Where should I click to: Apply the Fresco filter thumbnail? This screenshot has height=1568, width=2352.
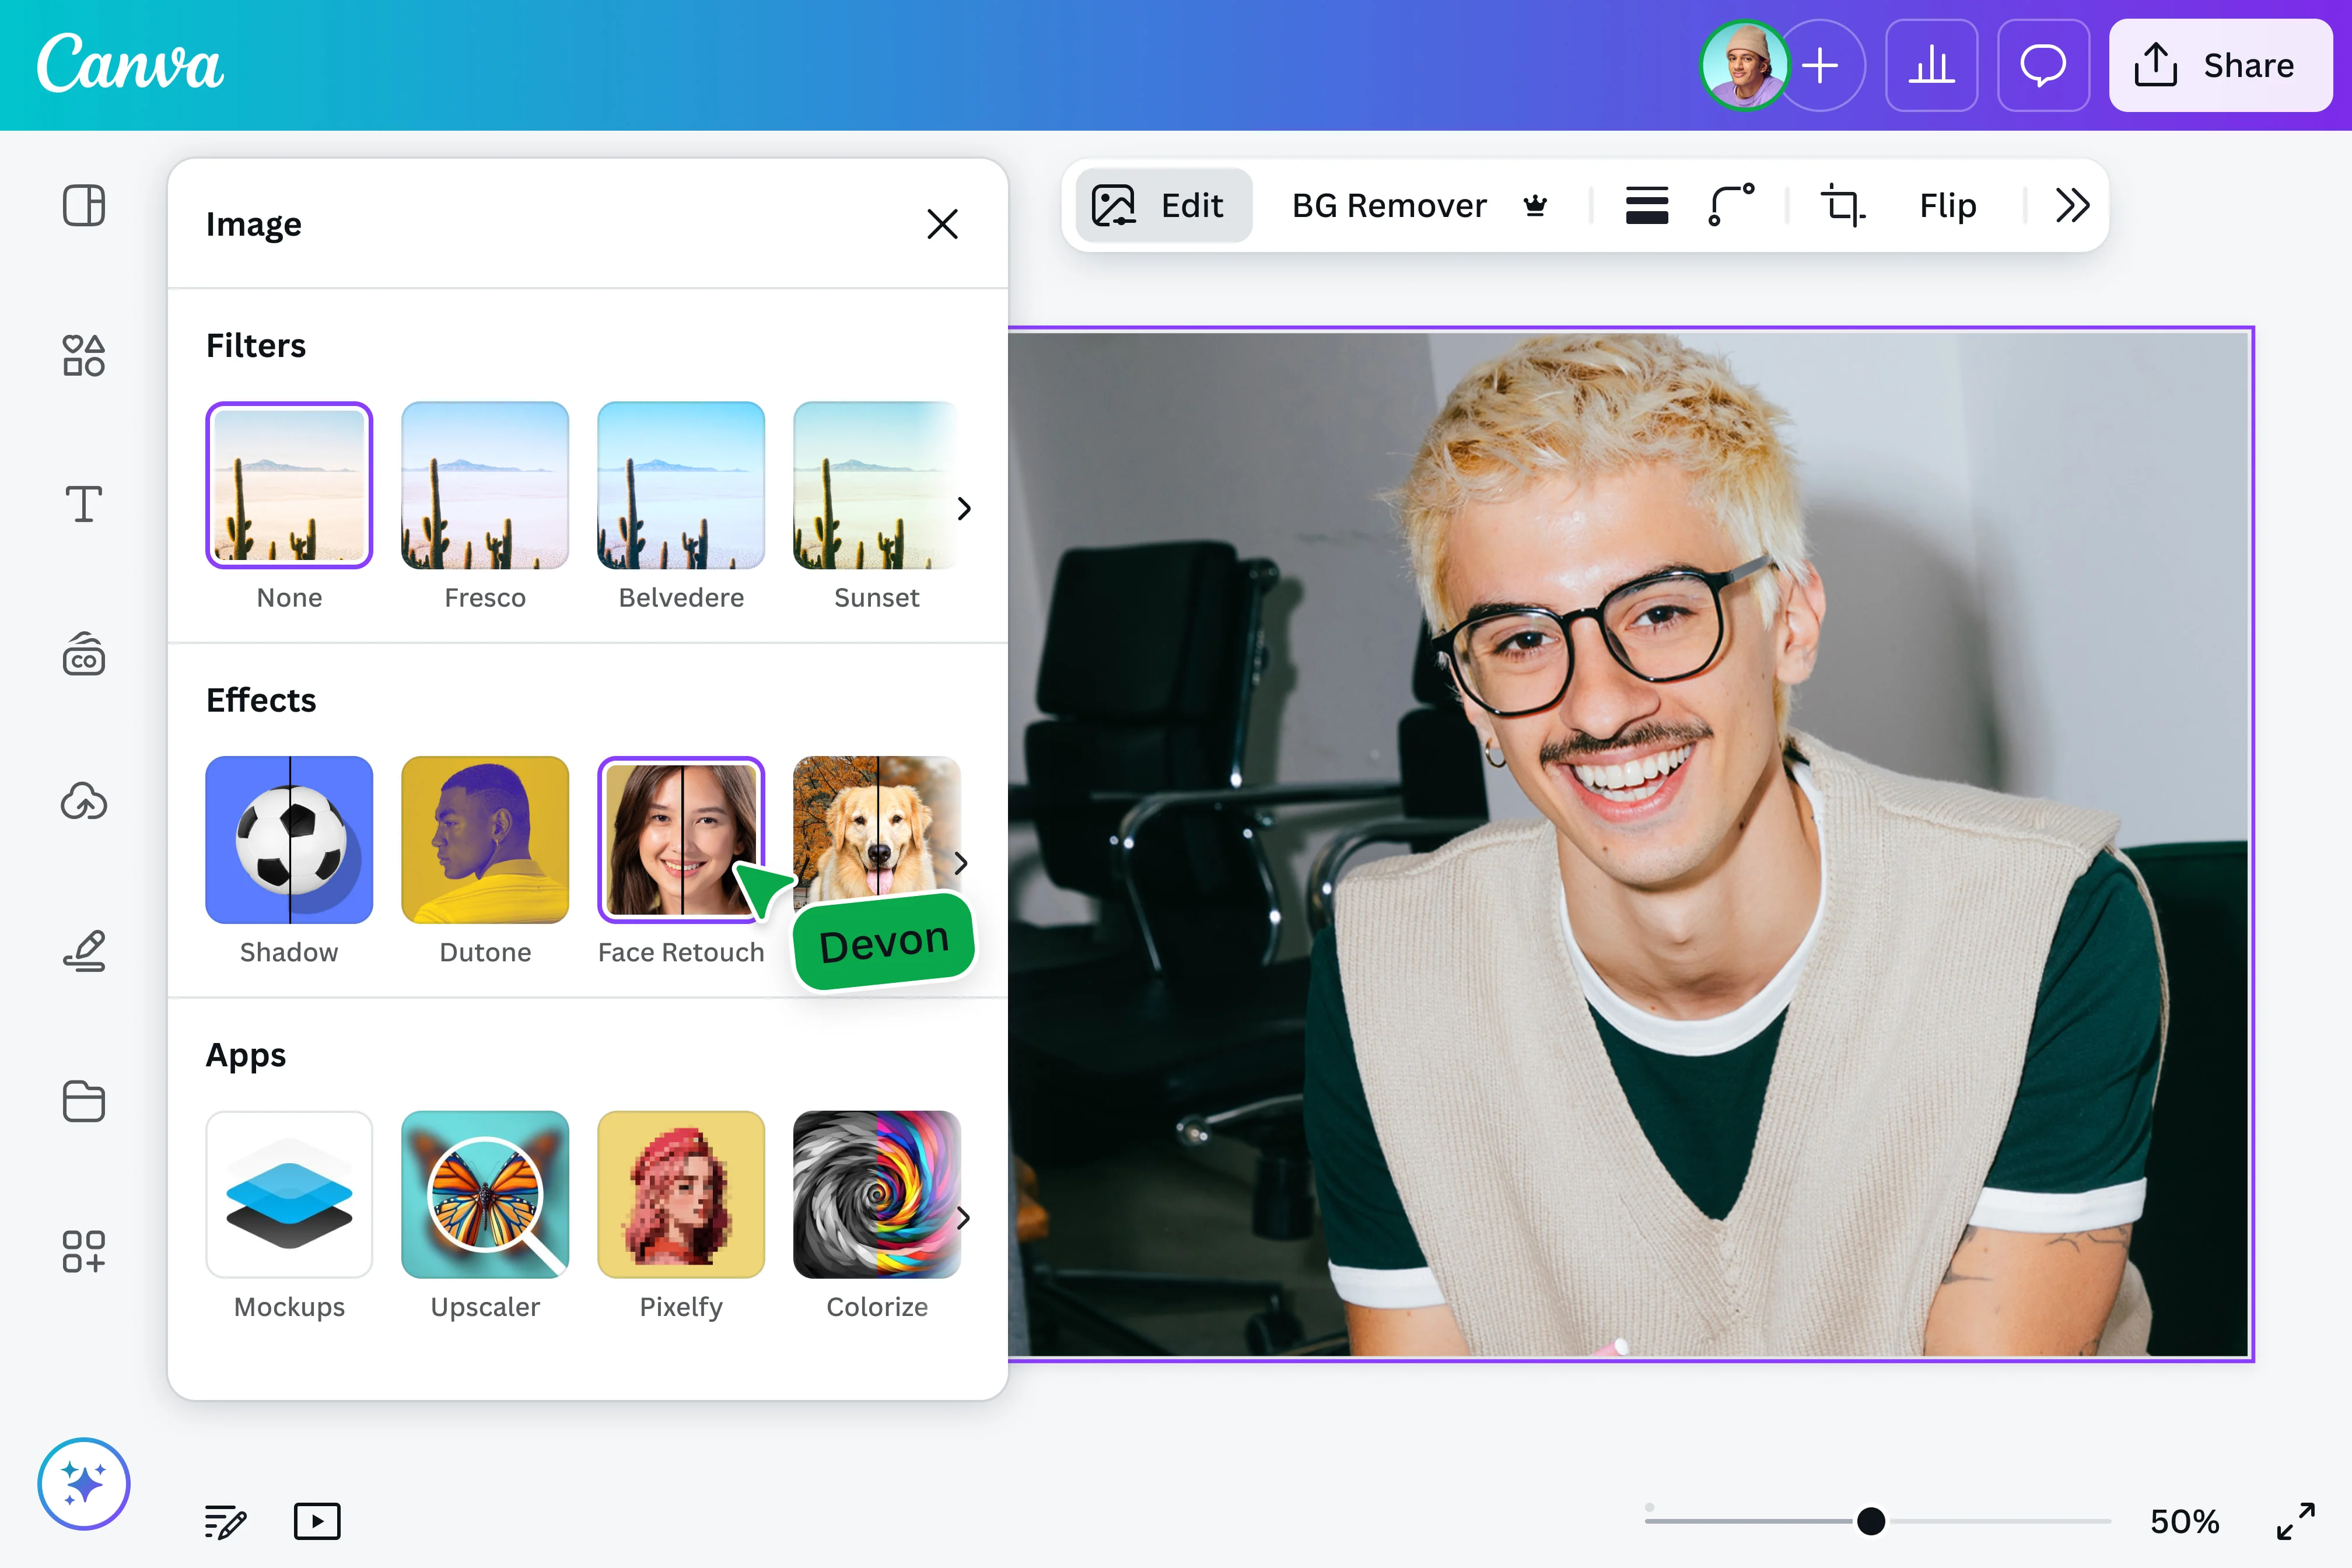tap(484, 485)
